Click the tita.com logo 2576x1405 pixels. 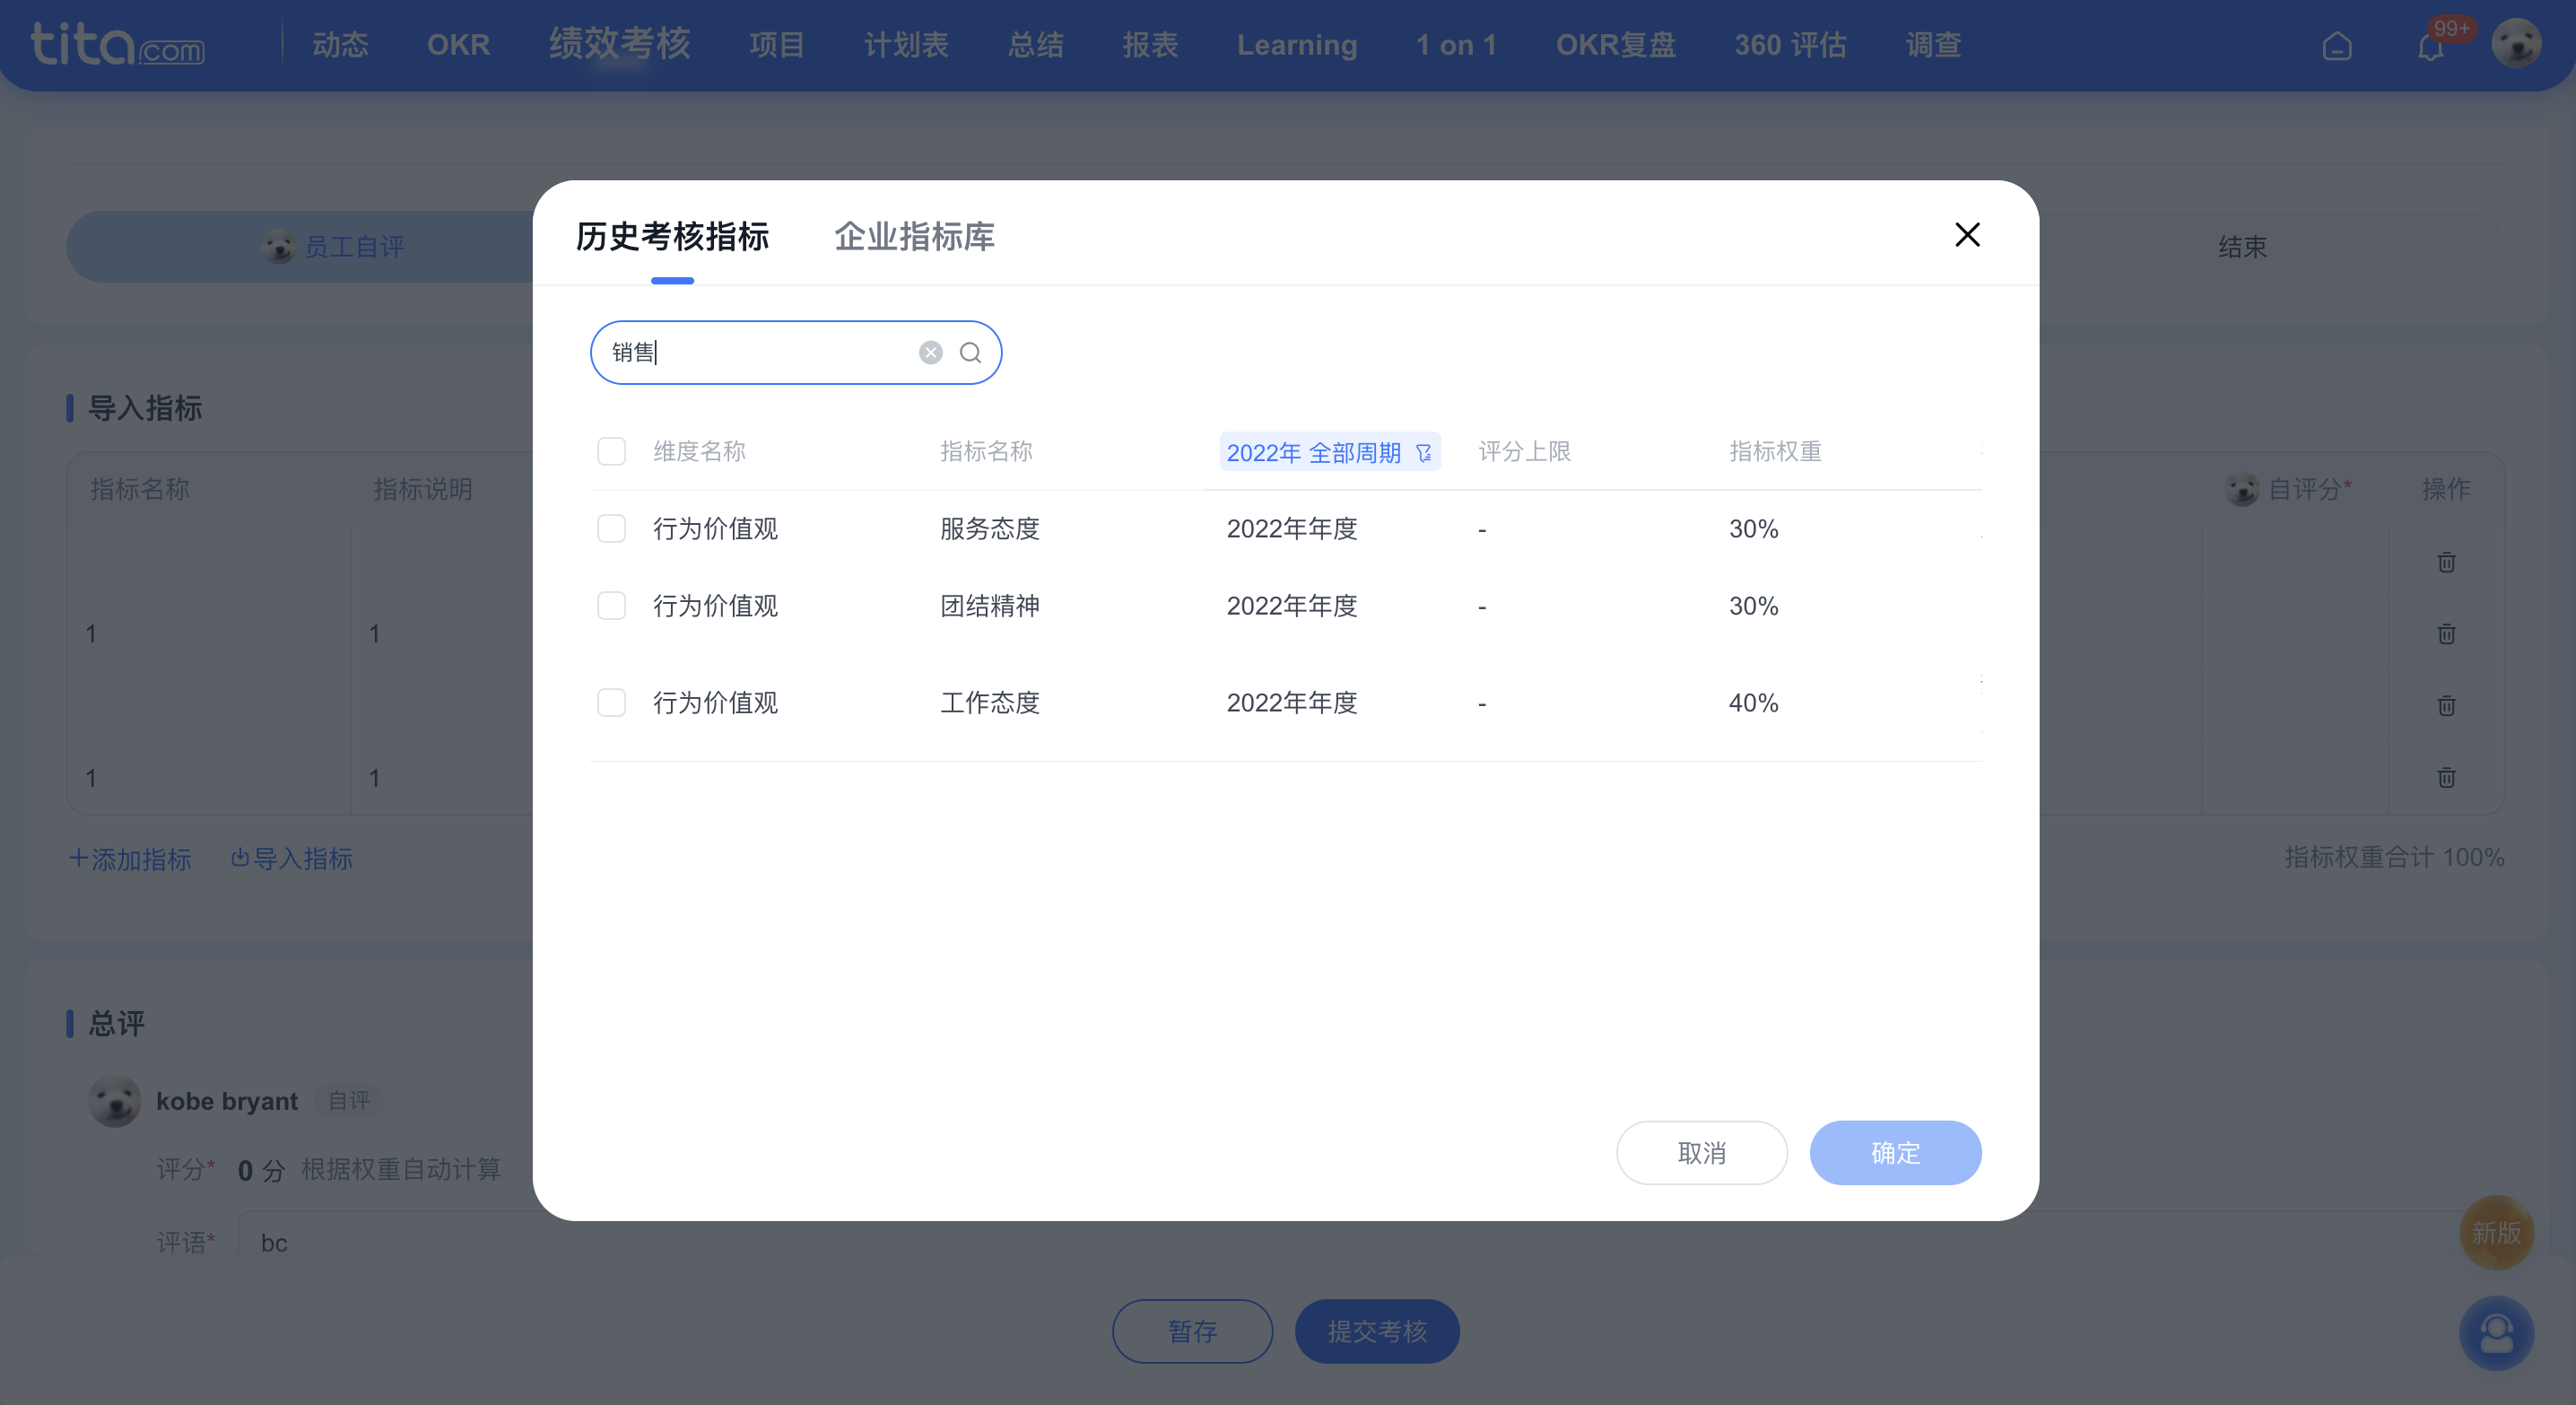118,45
